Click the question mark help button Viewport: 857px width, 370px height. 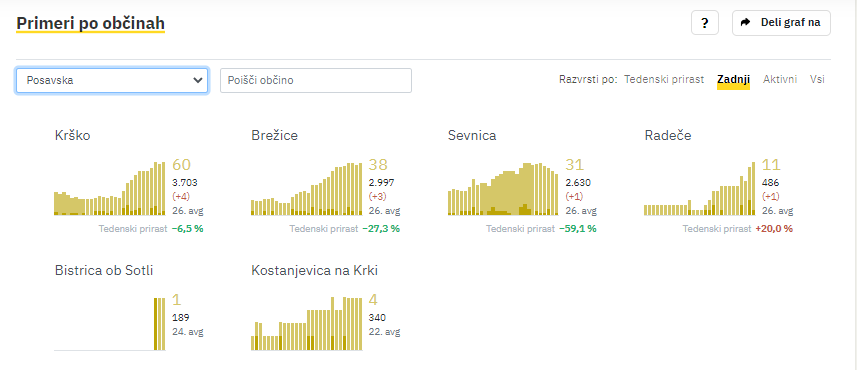point(705,23)
